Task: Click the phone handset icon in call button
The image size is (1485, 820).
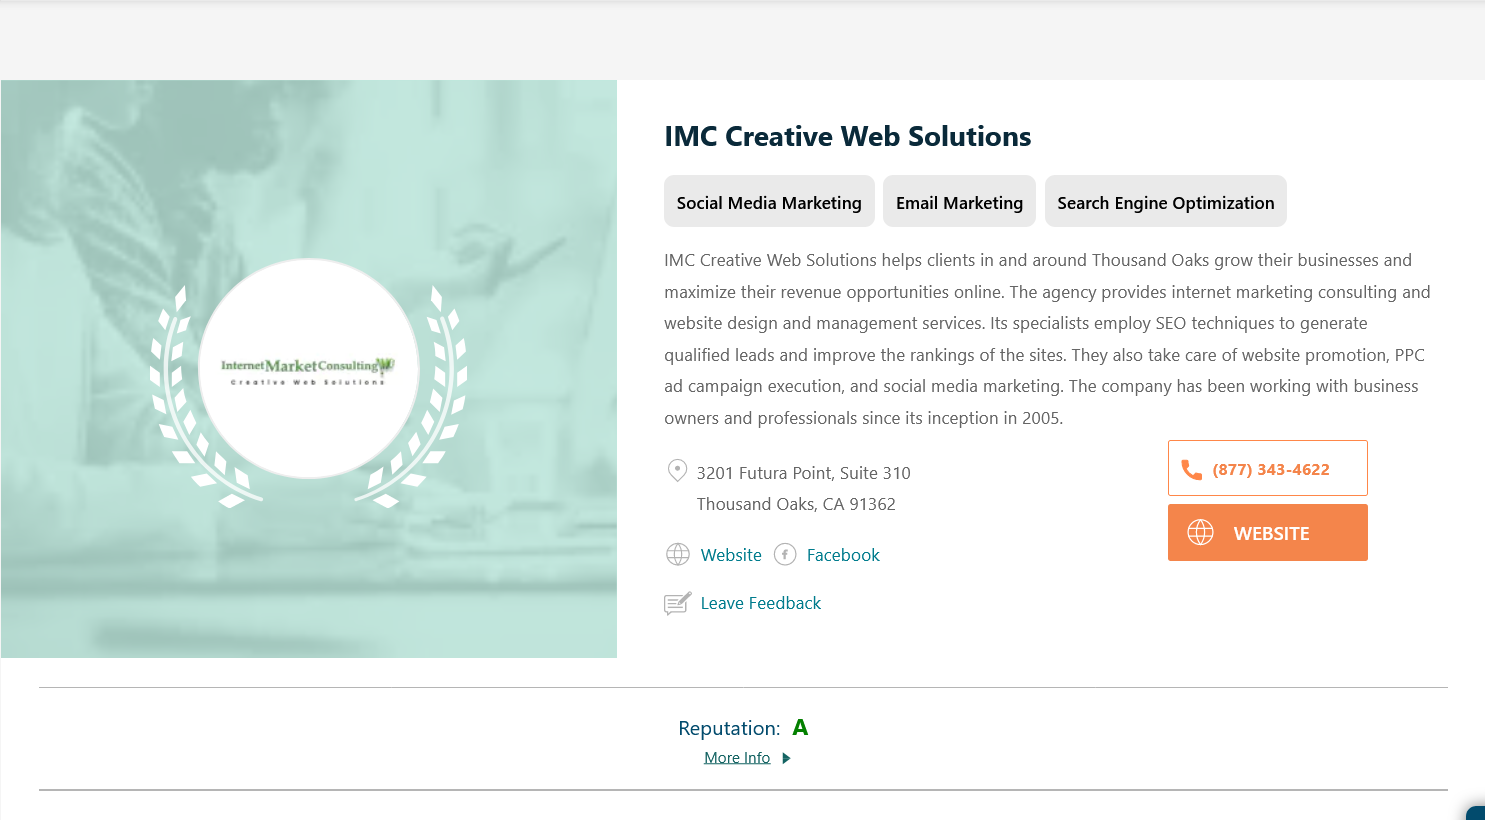Action: (1191, 469)
